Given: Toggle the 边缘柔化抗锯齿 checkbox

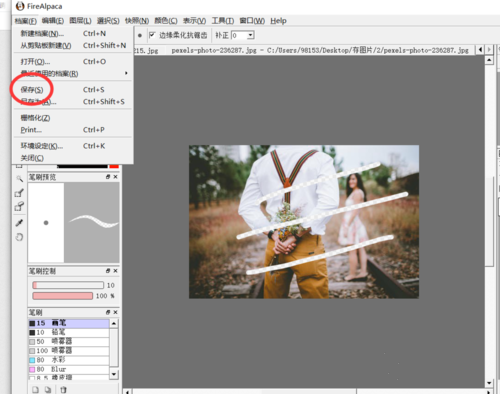Looking at the screenshot, I should point(152,35).
